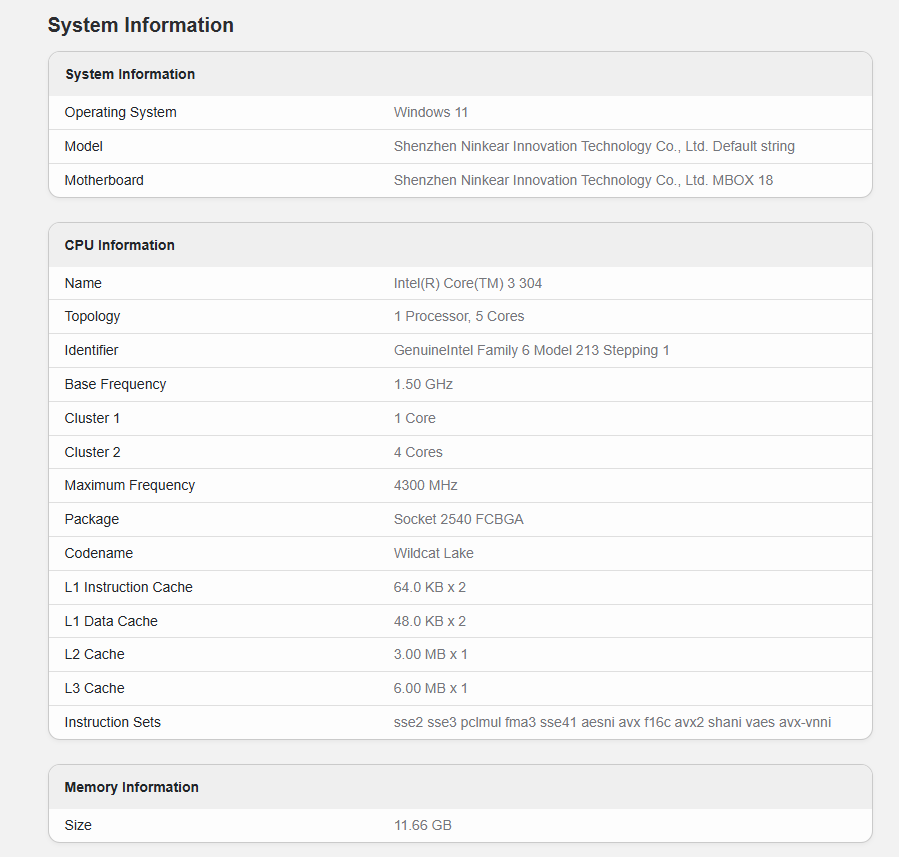The height and width of the screenshot is (857, 899).
Task: Click the Windows 11 value text
Action: [x=431, y=112]
